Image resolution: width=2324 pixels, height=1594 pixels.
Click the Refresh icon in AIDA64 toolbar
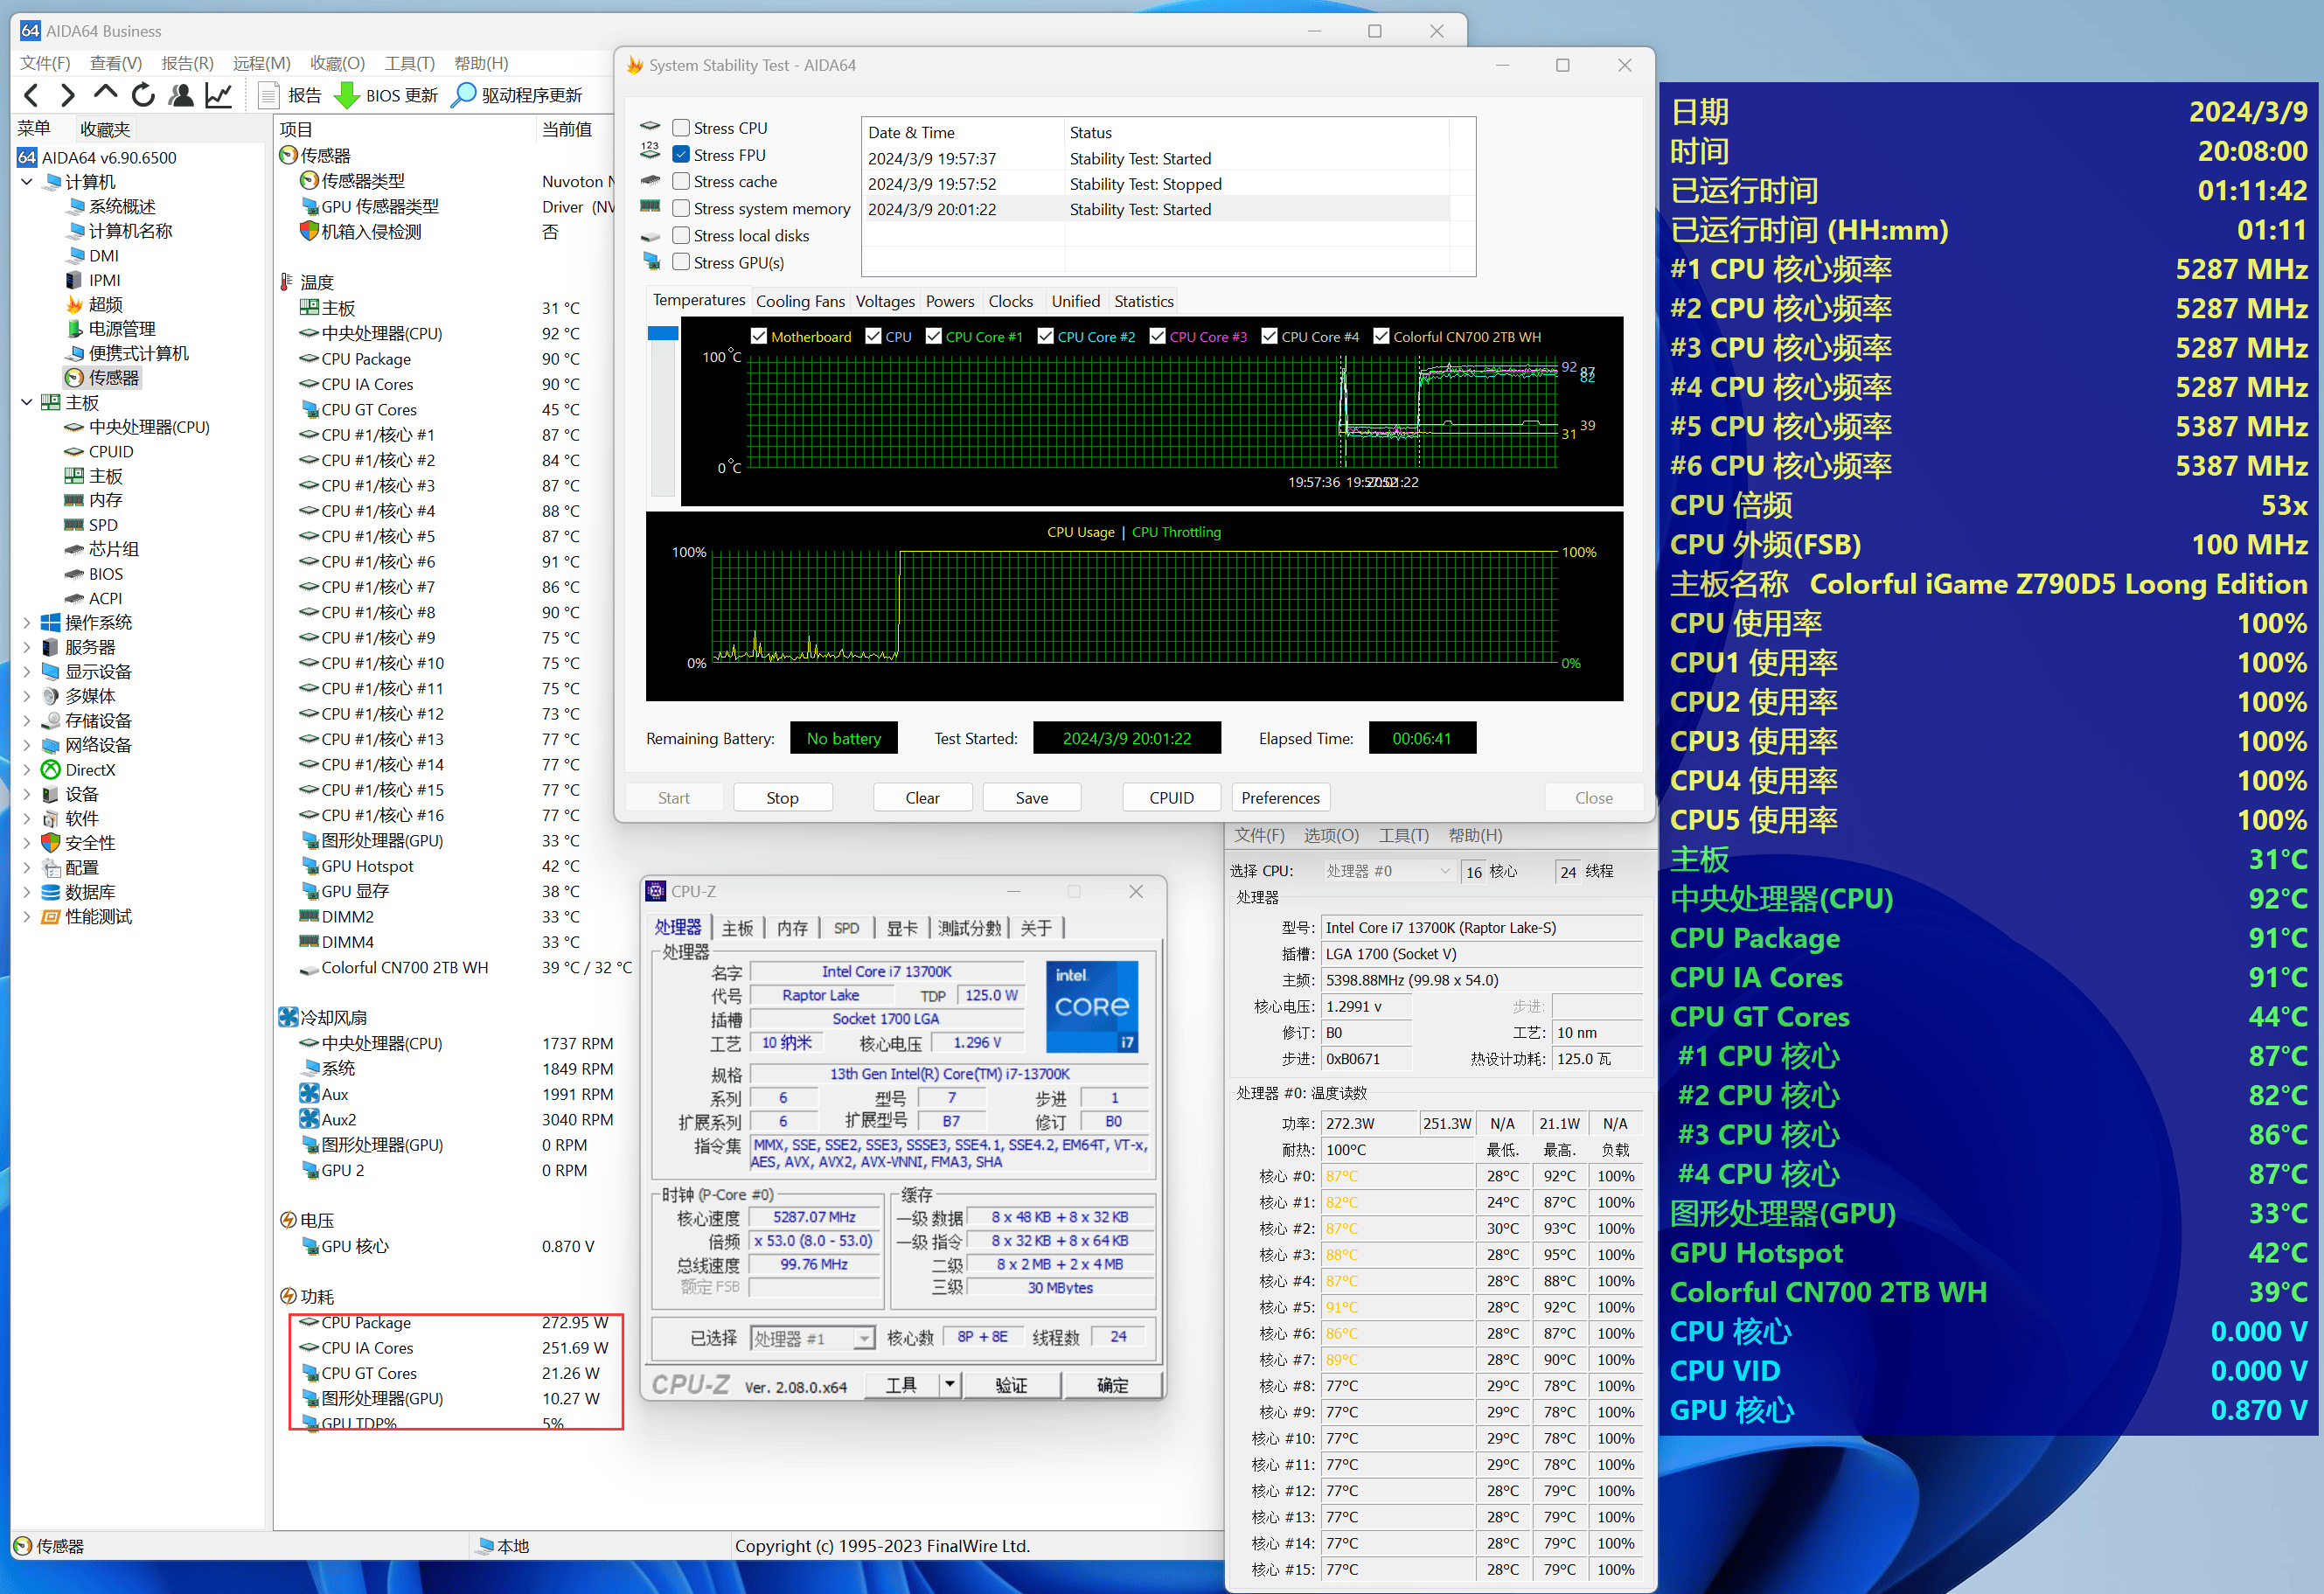click(143, 96)
